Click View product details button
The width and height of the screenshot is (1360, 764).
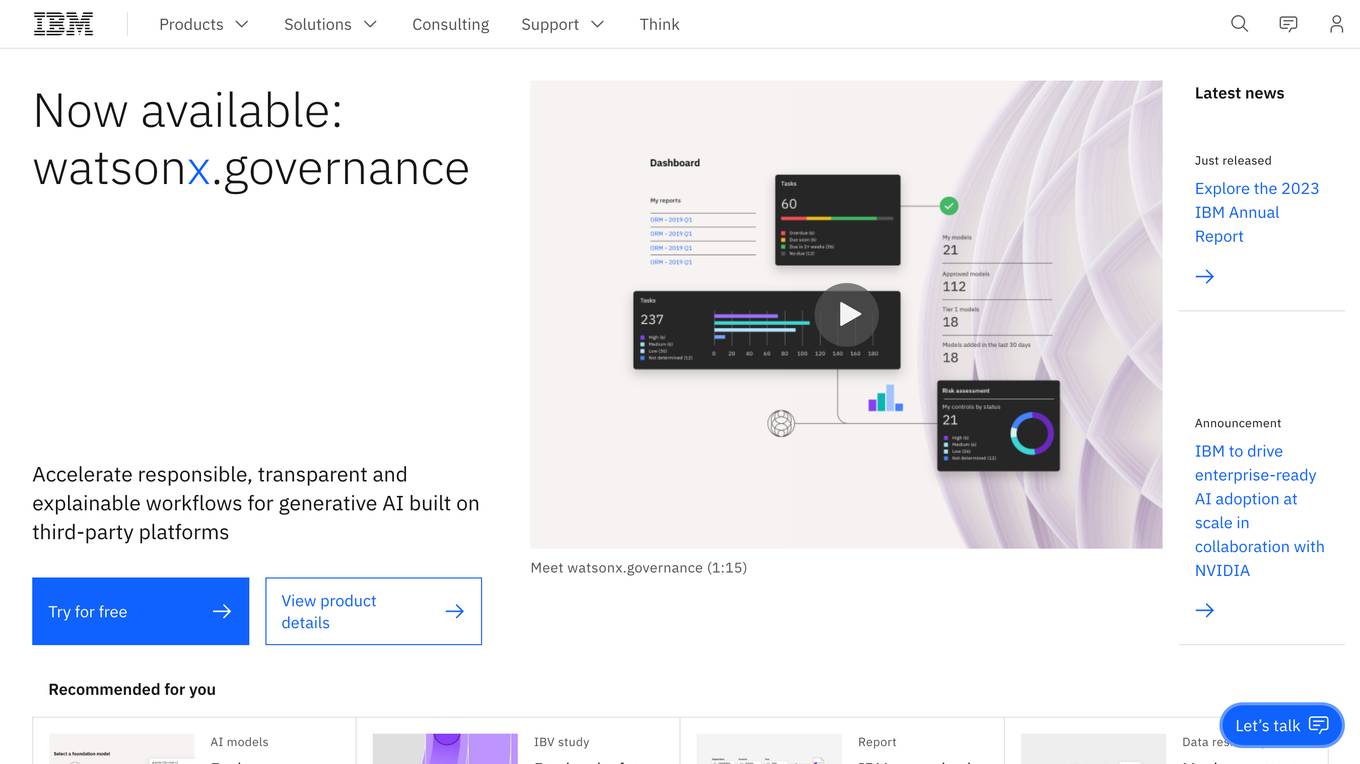(x=373, y=611)
